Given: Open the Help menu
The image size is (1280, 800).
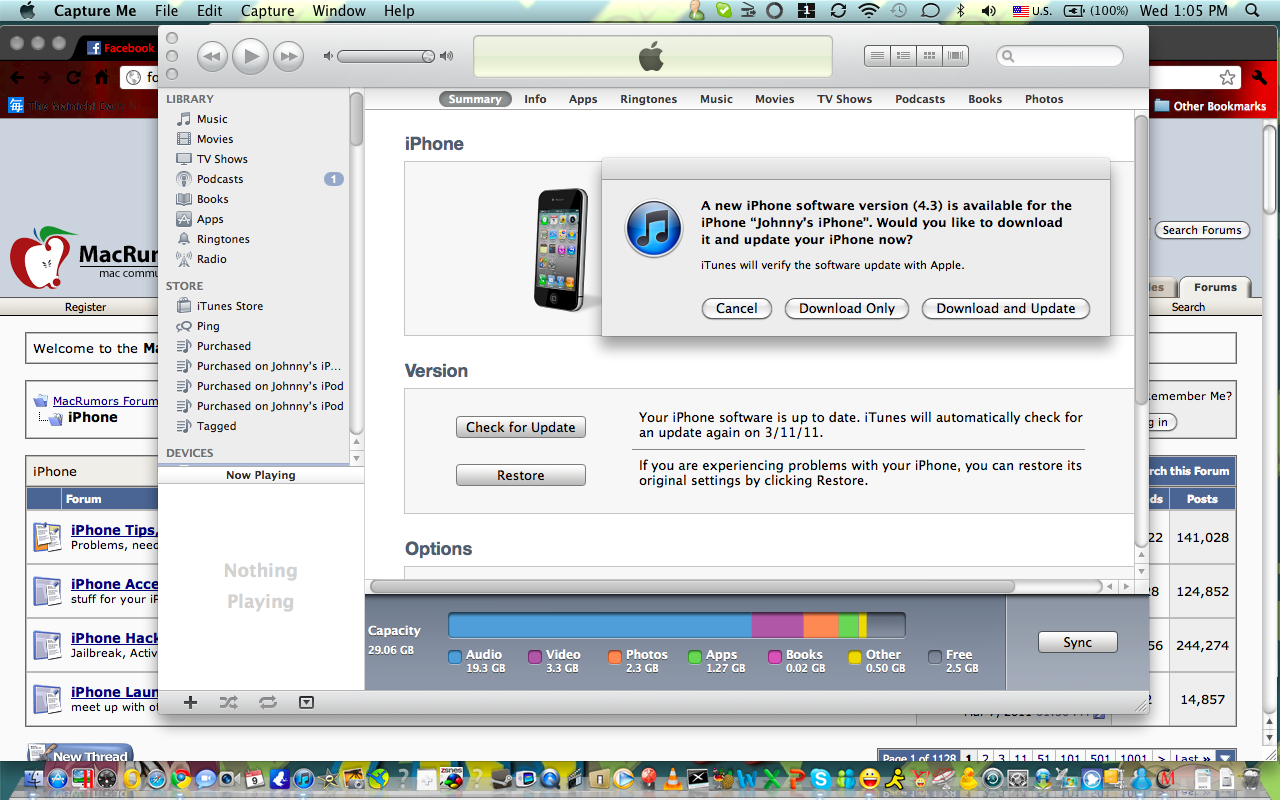Looking at the screenshot, I should click(x=399, y=11).
